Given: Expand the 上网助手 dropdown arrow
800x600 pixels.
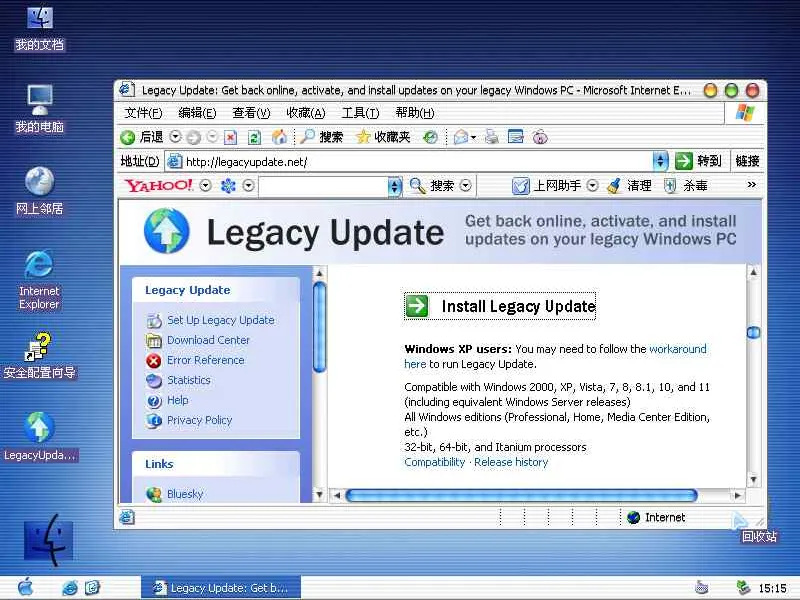Looking at the screenshot, I should tap(592, 185).
